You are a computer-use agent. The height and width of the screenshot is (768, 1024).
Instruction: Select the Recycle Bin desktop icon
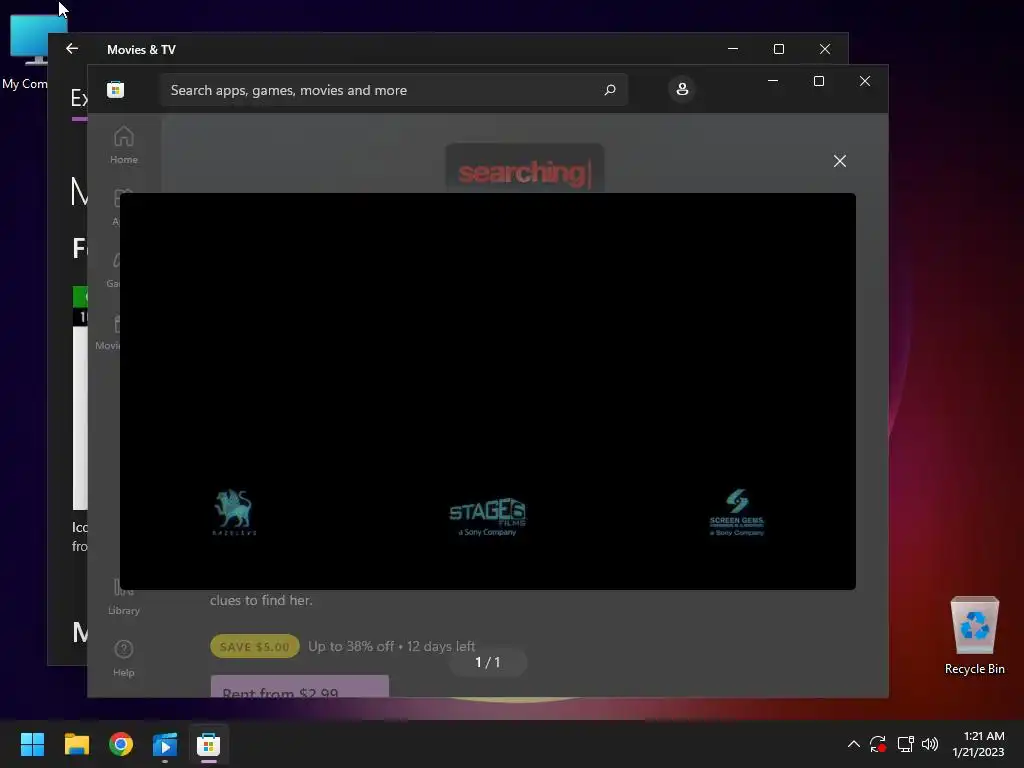pyautogui.click(x=974, y=635)
